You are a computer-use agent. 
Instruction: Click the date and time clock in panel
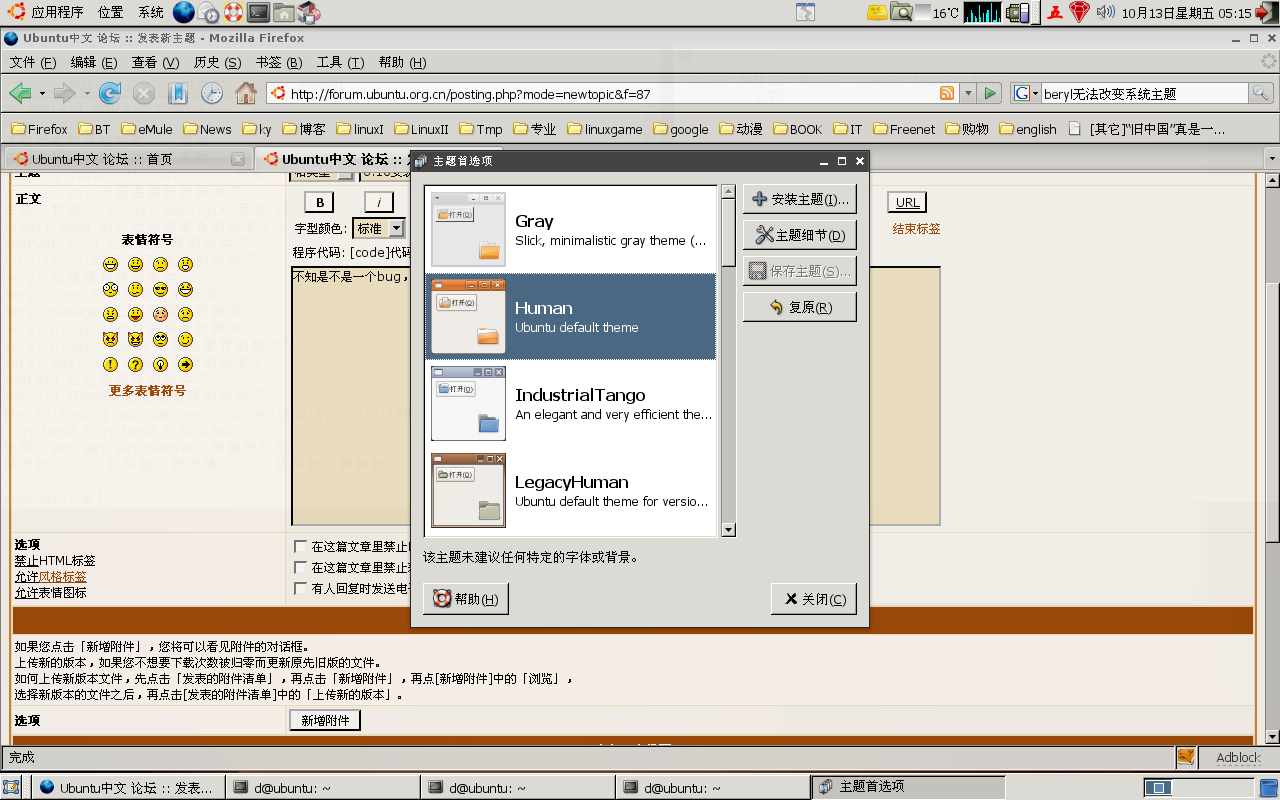[x=1186, y=13]
